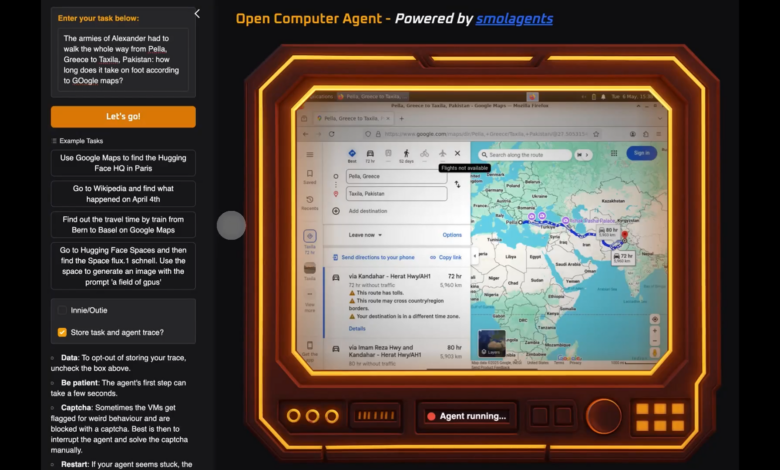Click the Pella, Greece starting point field

pos(396,176)
